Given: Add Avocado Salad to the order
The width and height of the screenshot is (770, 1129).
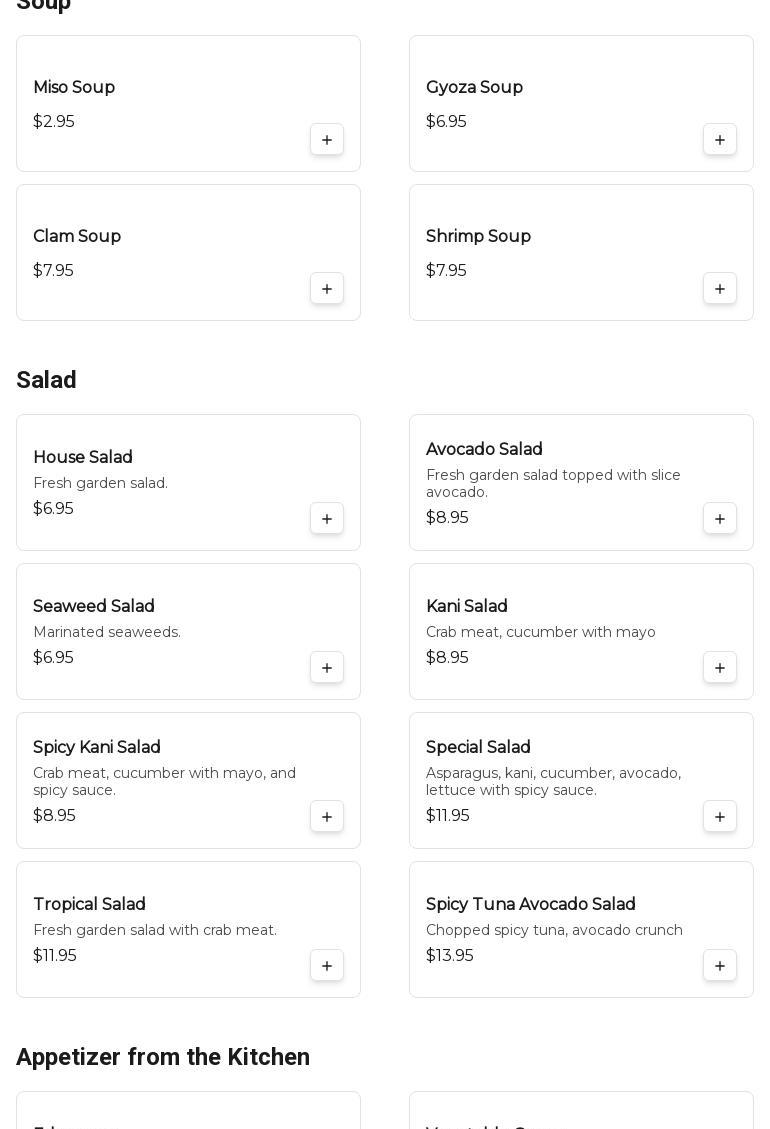Looking at the screenshot, I should [720, 519].
